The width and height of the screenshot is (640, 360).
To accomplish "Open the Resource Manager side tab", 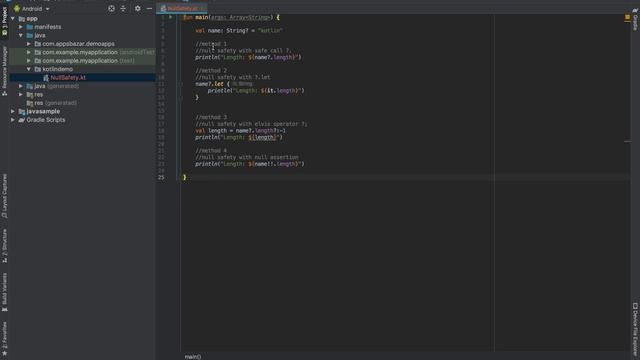I will coord(4,70).
